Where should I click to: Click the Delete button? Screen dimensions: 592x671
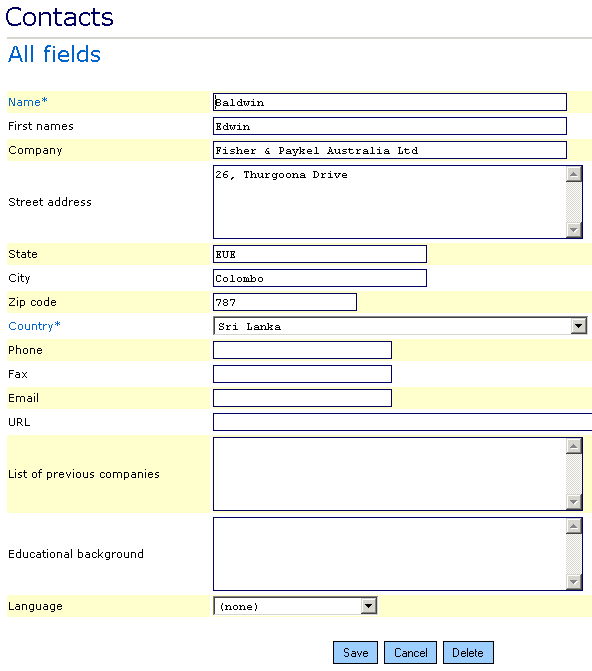[x=468, y=652]
